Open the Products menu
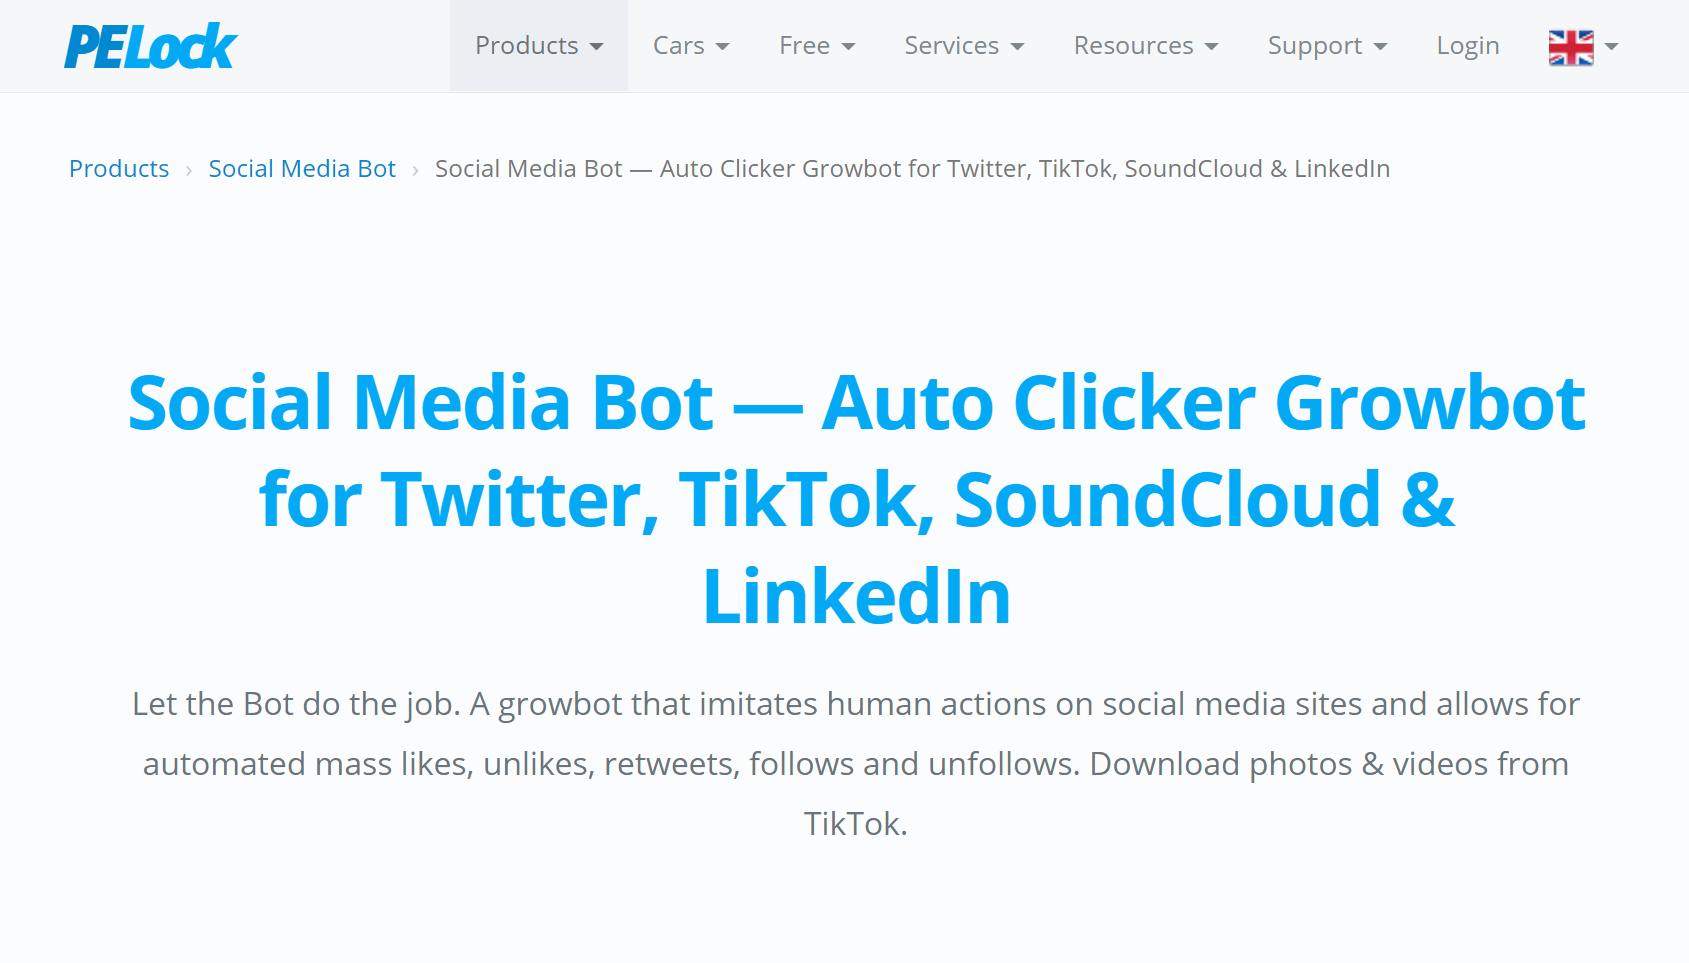1689x963 pixels. [527, 45]
